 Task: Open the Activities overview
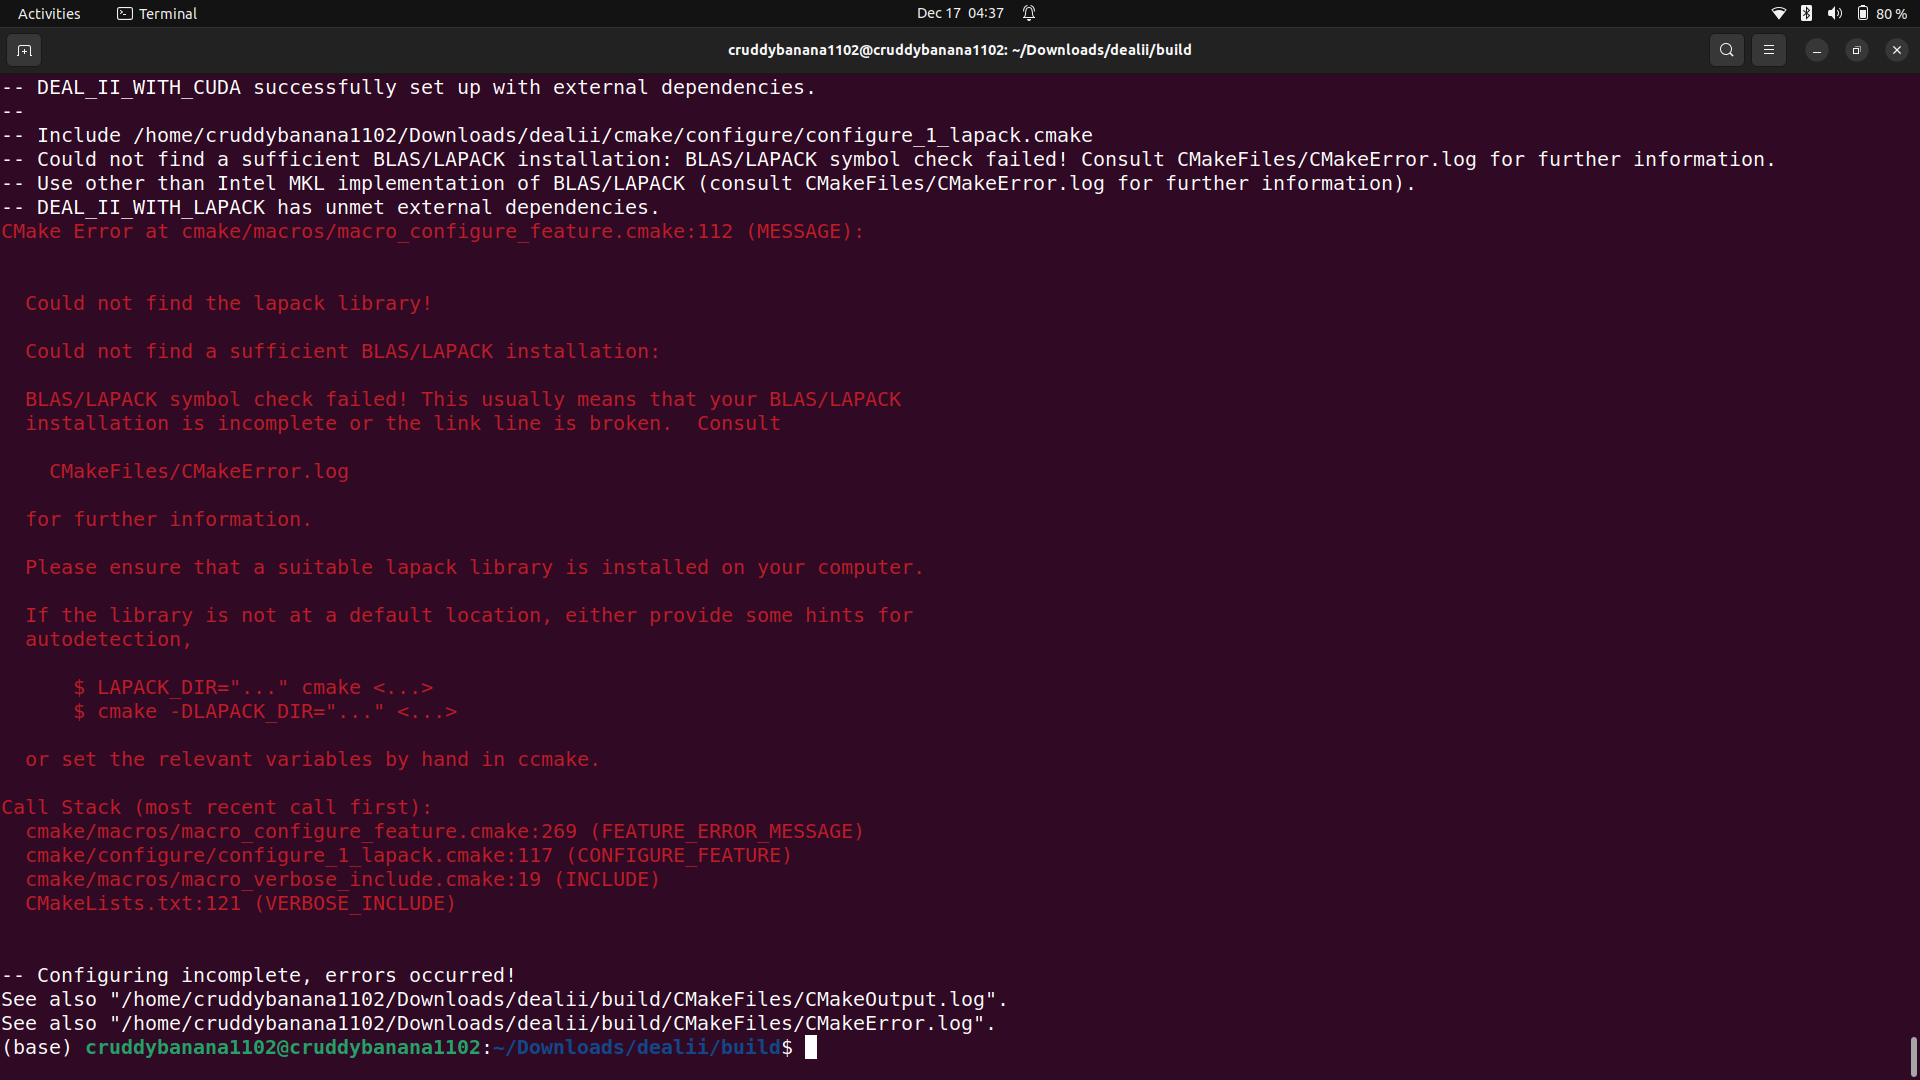49,13
